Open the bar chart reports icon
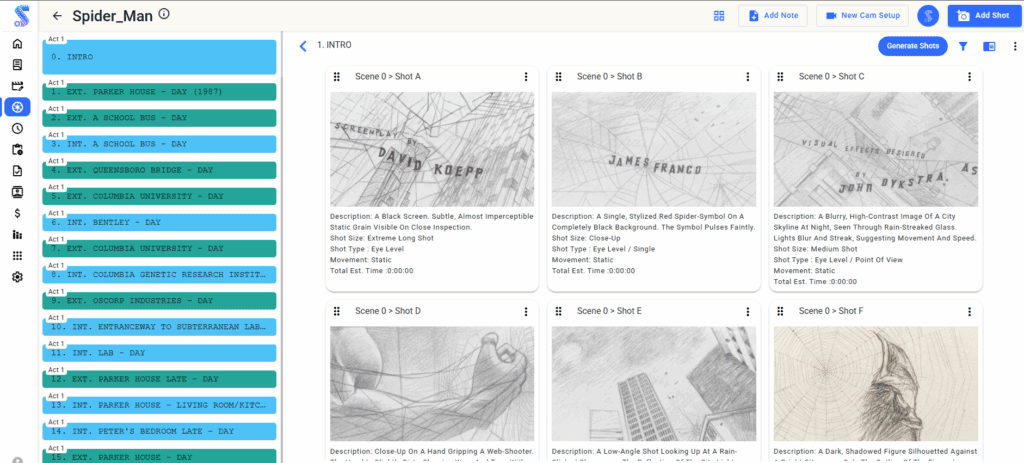 pos(18,234)
